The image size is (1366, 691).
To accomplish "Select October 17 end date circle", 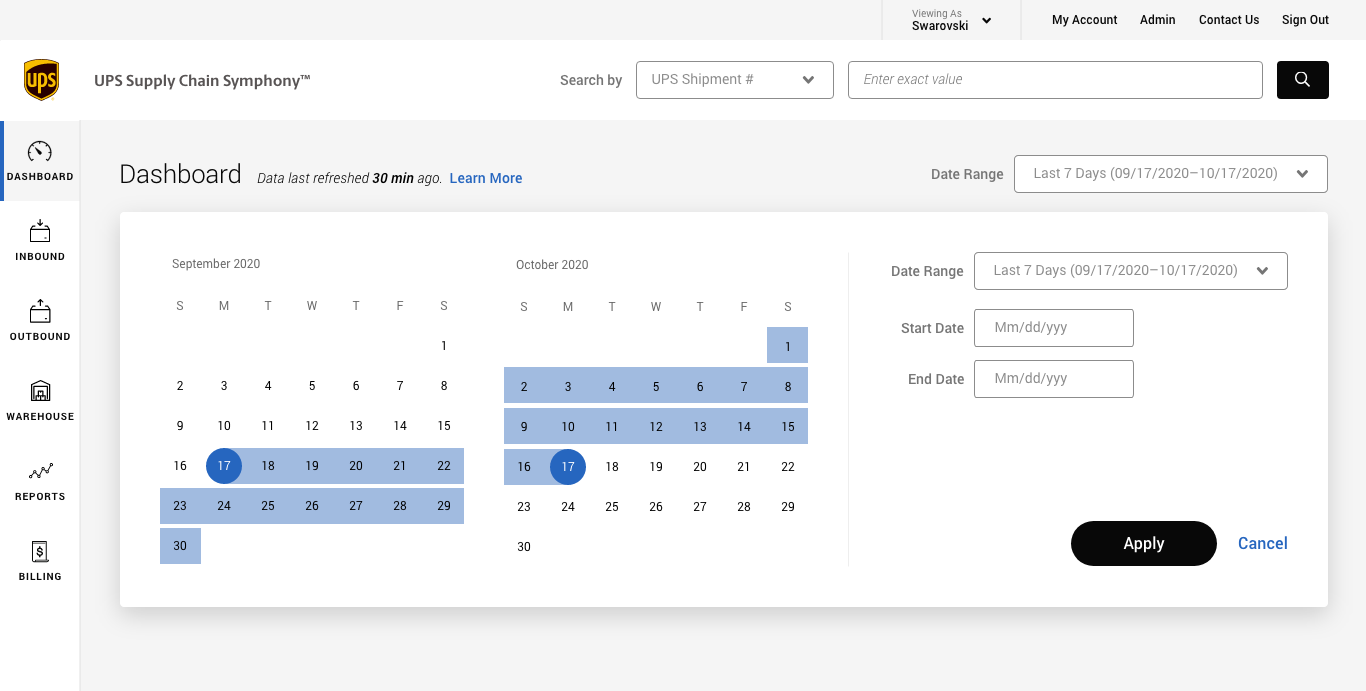I will click(x=568, y=467).
